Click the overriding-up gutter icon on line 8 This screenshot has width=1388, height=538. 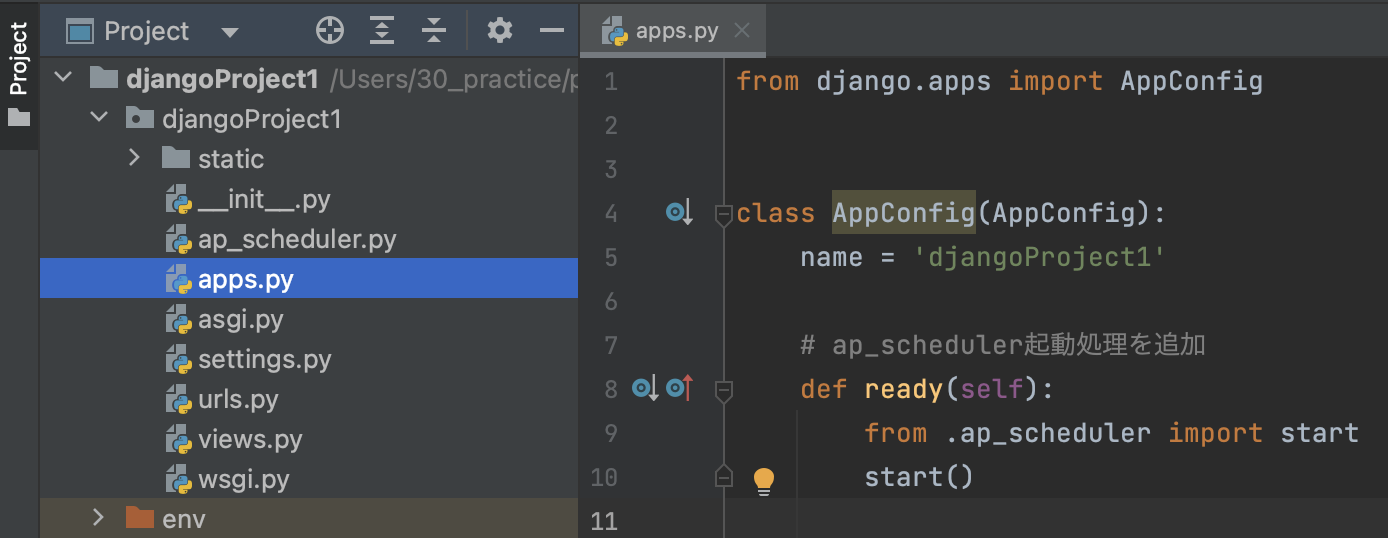[x=680, y=388]
